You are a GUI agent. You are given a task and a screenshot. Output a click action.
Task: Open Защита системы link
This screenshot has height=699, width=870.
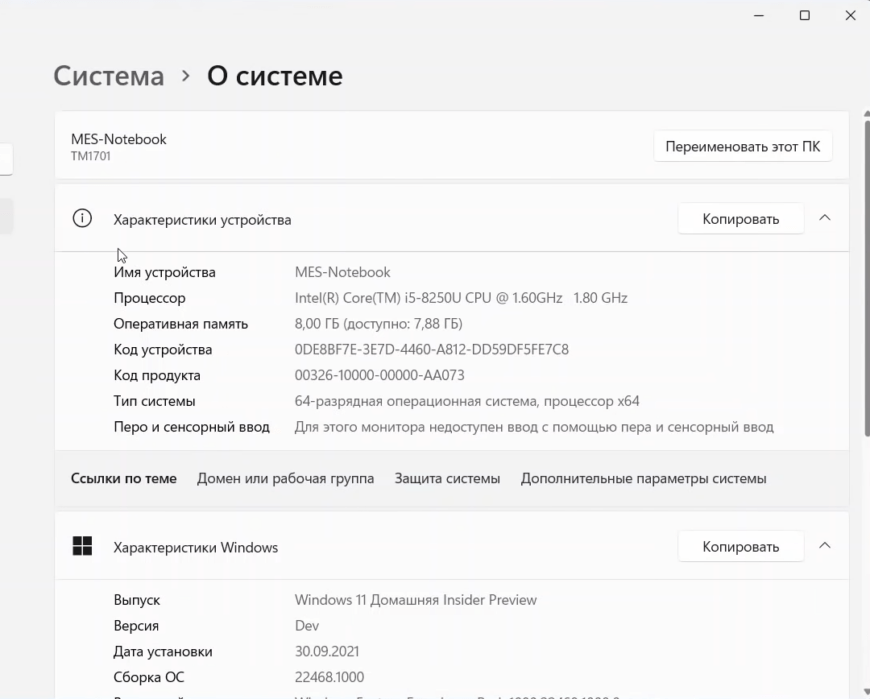click(x=447, y=478)
